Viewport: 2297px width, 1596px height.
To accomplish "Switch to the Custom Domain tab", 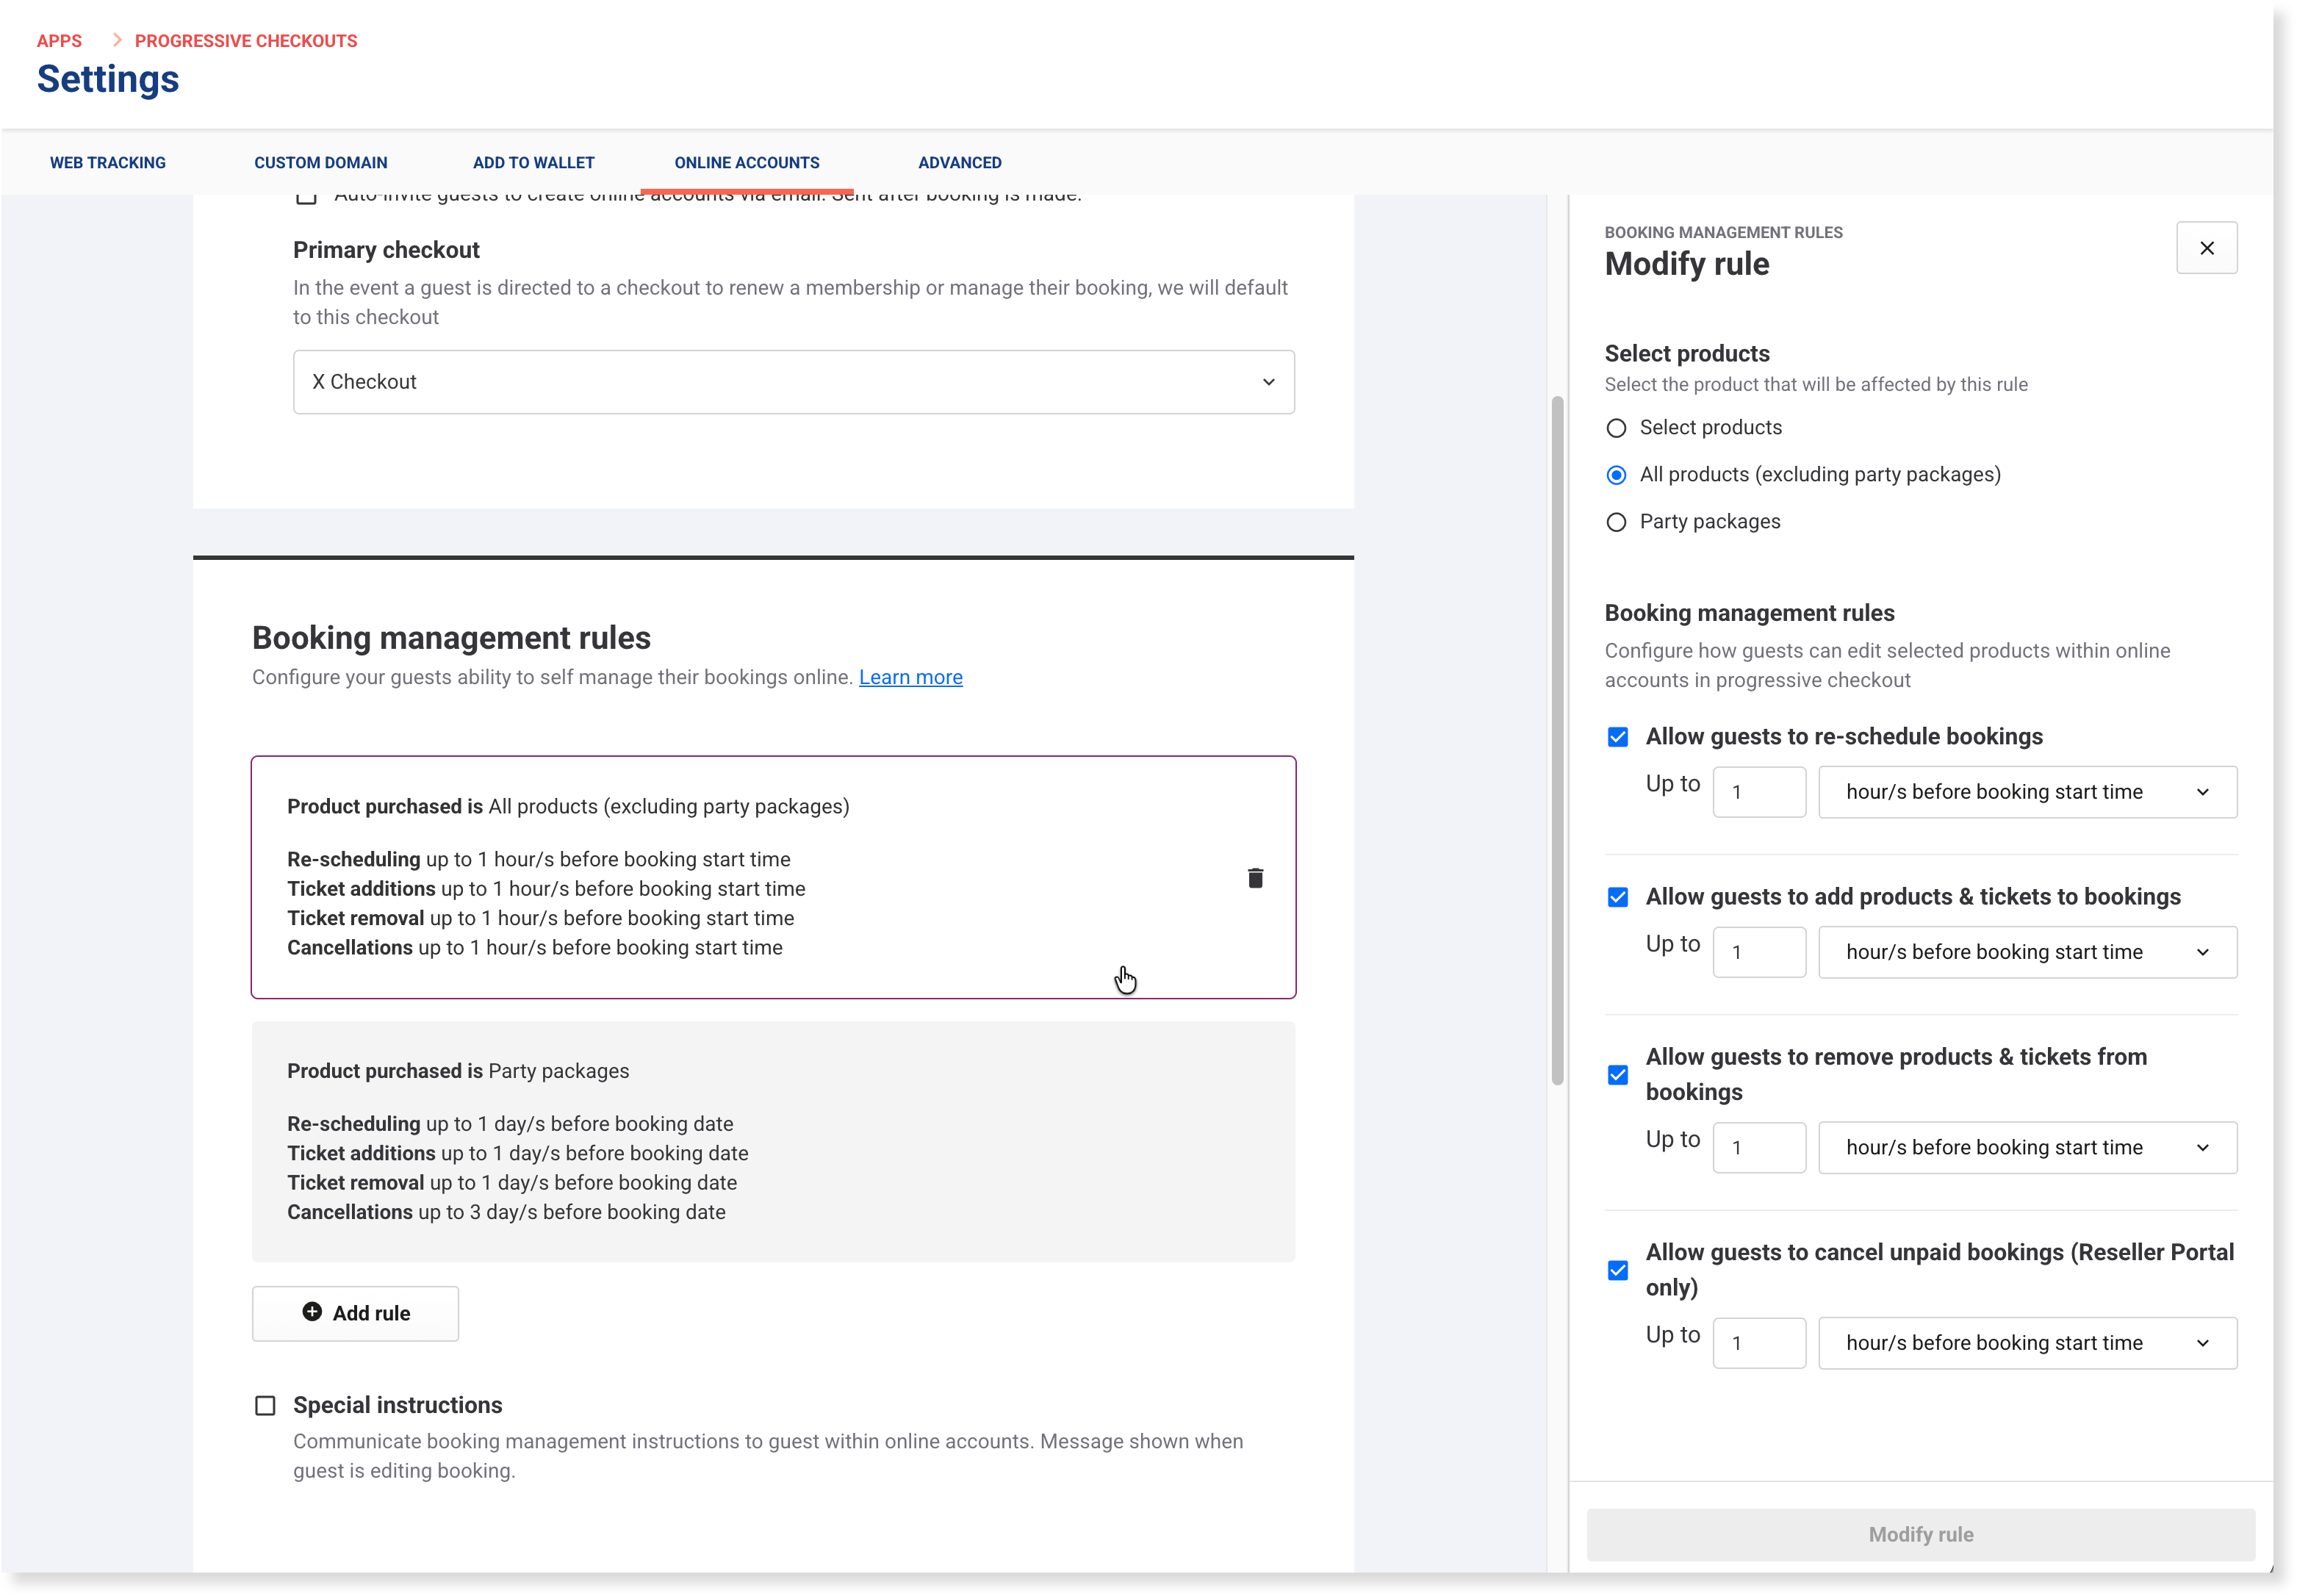I will coord(320,162).
